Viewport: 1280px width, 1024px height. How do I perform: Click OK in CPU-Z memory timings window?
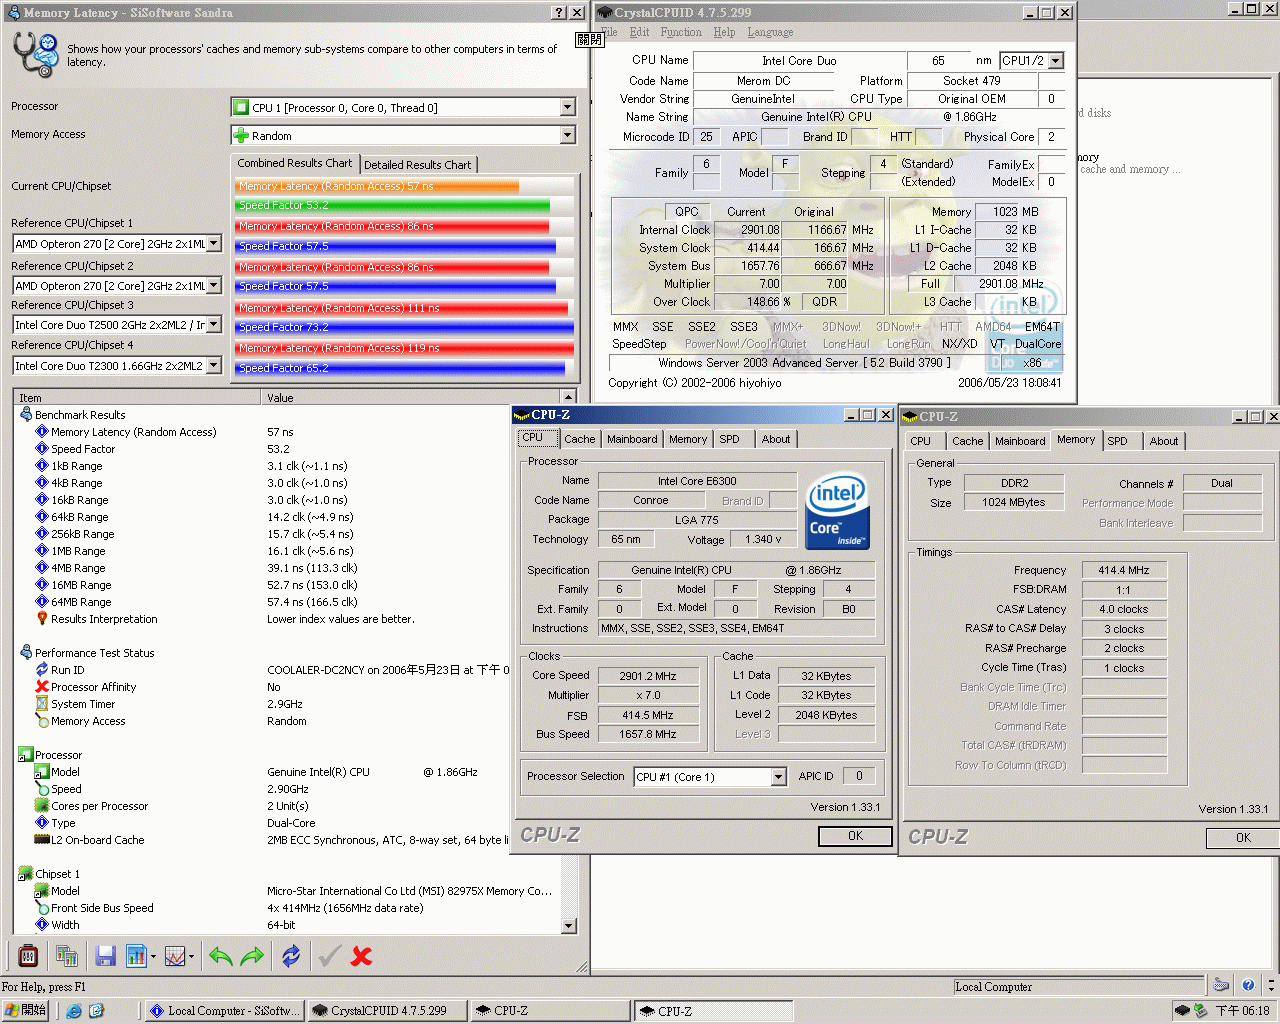pyautogui.click(x=1243, y=838)
